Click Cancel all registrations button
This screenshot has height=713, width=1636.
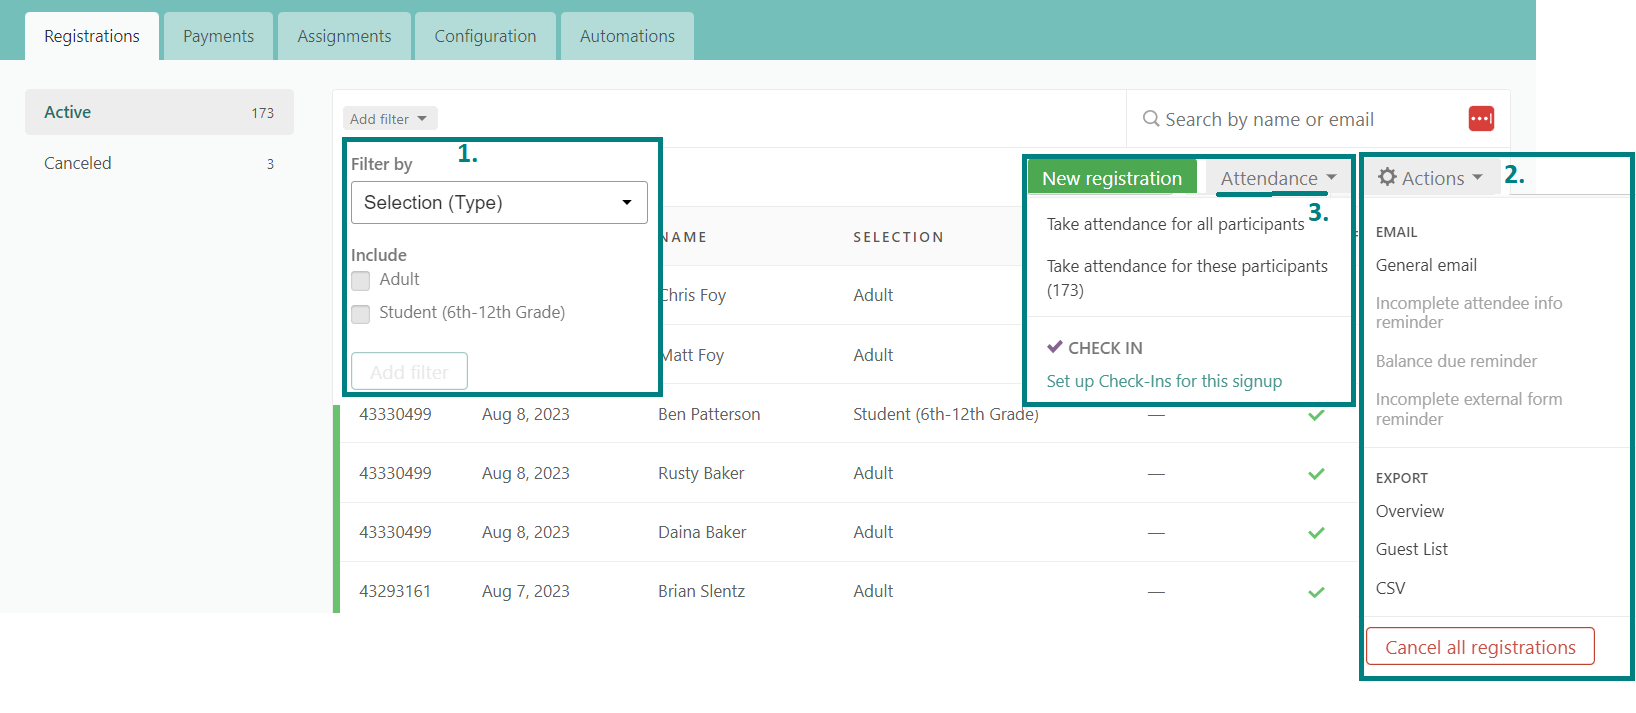(x=1480, y=647)
